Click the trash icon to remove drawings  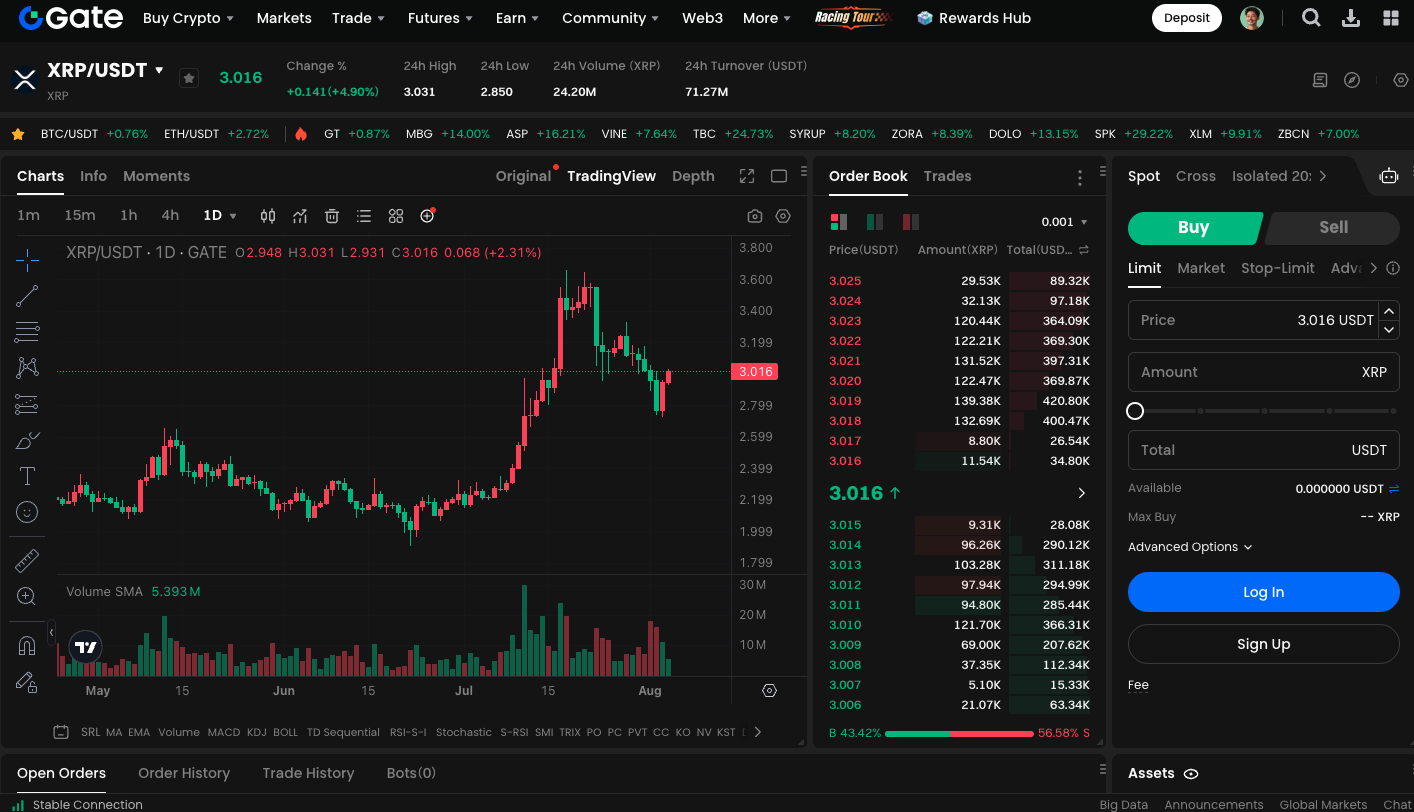(x=332, y=216)
